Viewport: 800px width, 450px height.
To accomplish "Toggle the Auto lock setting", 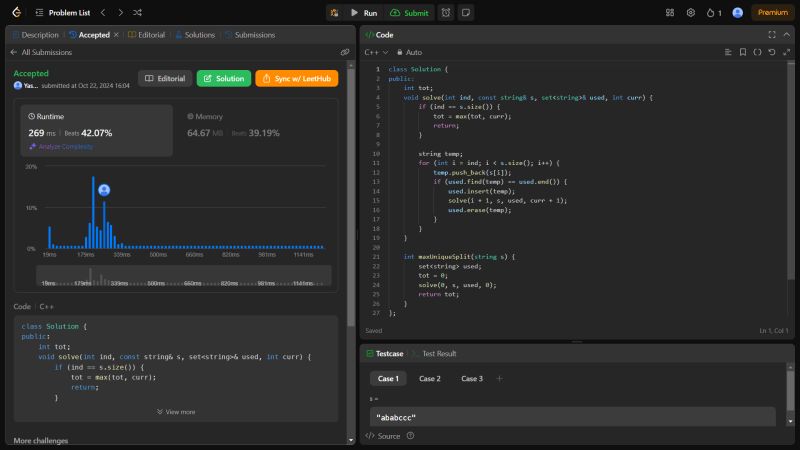I will 410,52.
